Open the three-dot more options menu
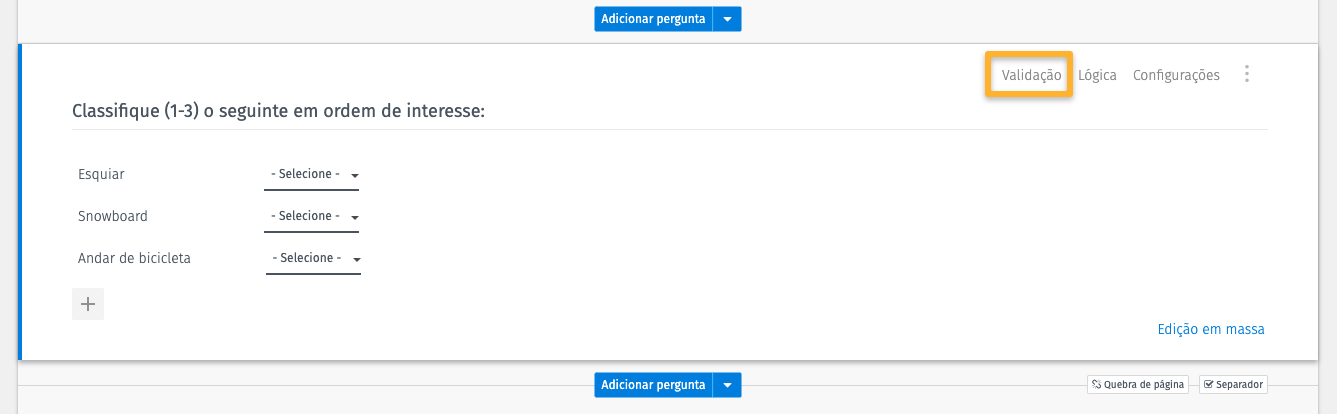 tap(1246, 74)
